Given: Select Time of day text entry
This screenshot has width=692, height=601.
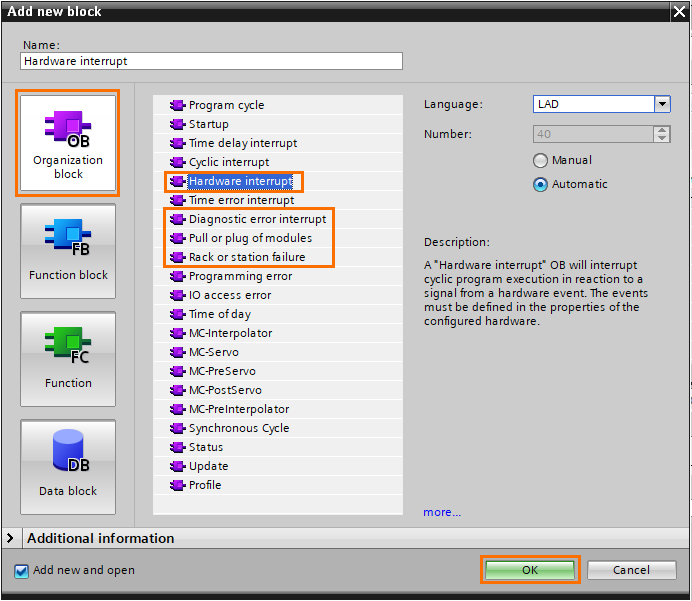Looking at the screenshot, I should pyautogui.click(x=220, y=314).
